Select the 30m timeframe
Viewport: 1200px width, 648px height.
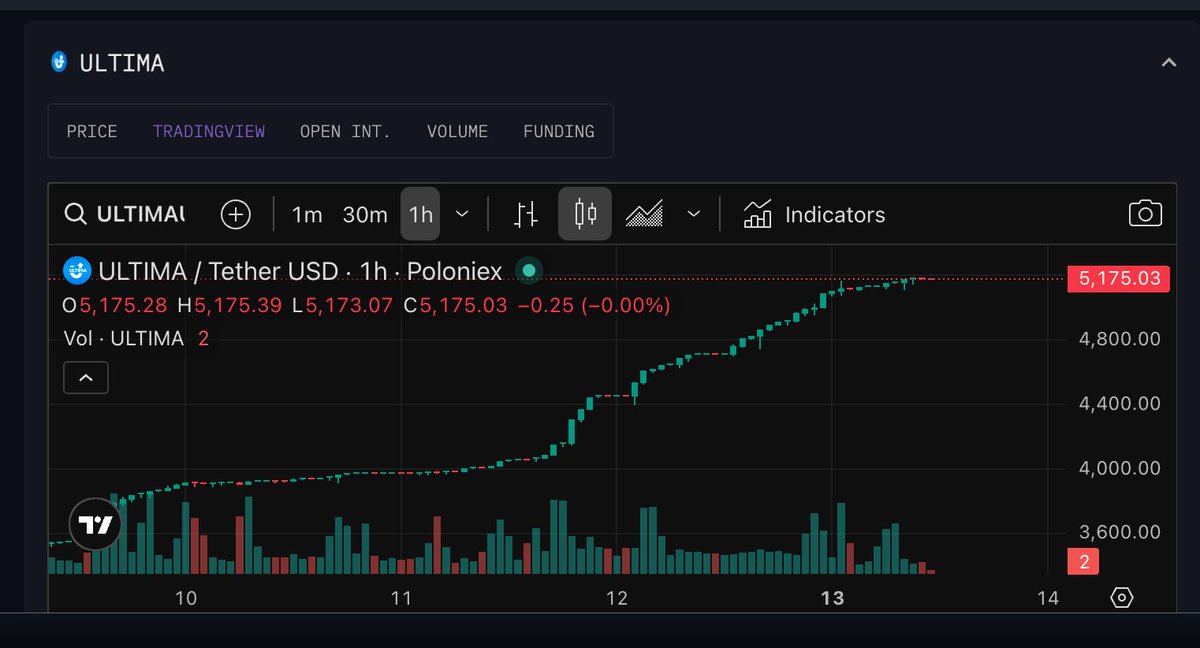(x=365, y=214)
